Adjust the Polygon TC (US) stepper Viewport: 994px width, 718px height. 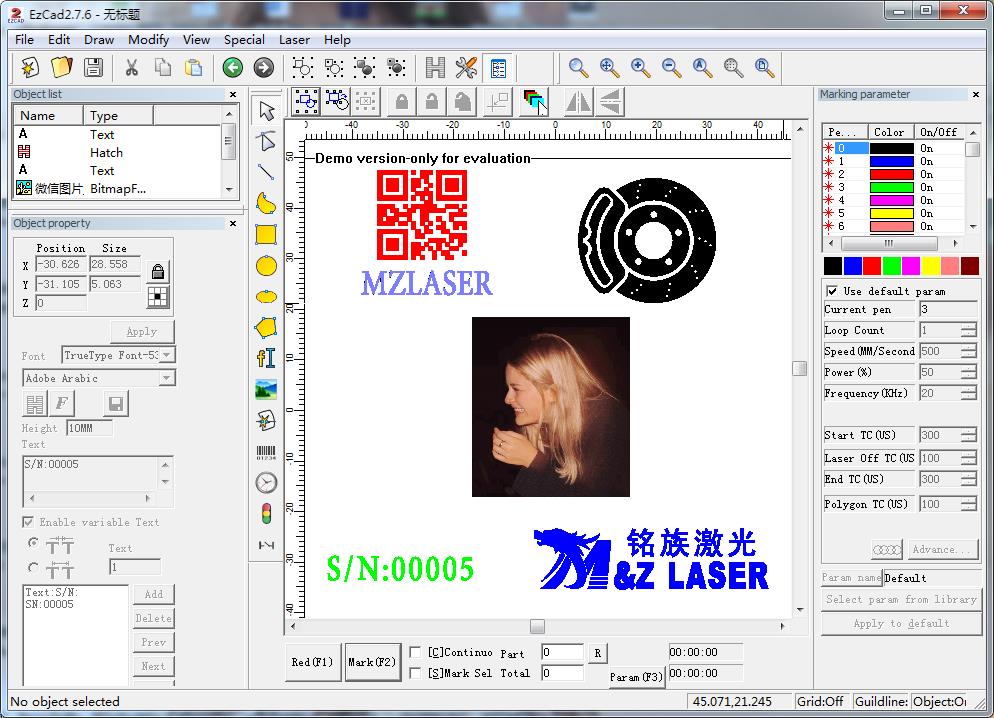969,504
